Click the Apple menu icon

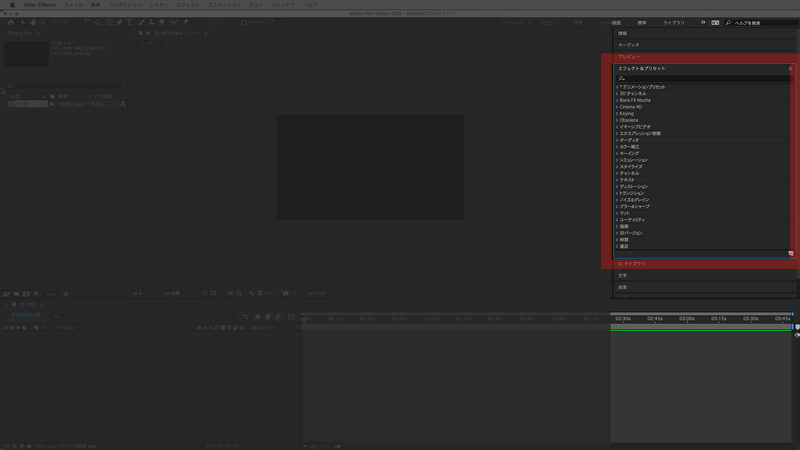(x=11, y=5)
